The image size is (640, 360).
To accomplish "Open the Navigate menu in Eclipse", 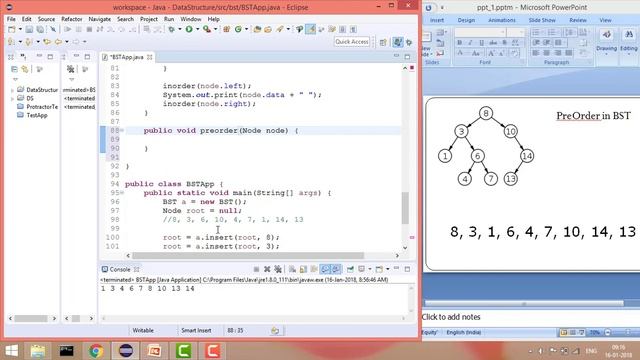I will (100, 19).
